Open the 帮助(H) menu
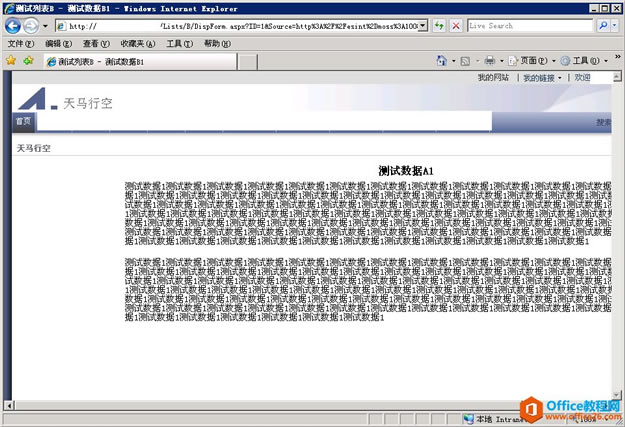Screen dimensions: 625x427 click(217, 44)
